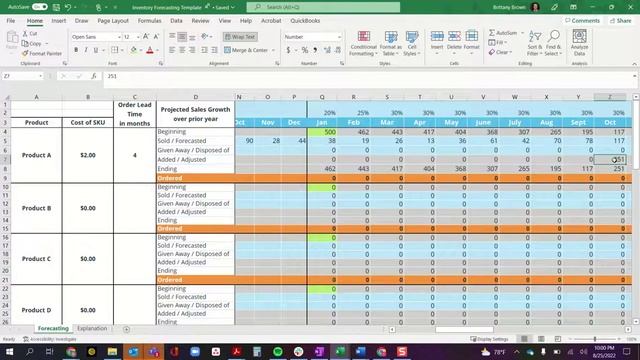Click Merge & Center button
This screenshot has height=360, width=640.
(246, 50)
